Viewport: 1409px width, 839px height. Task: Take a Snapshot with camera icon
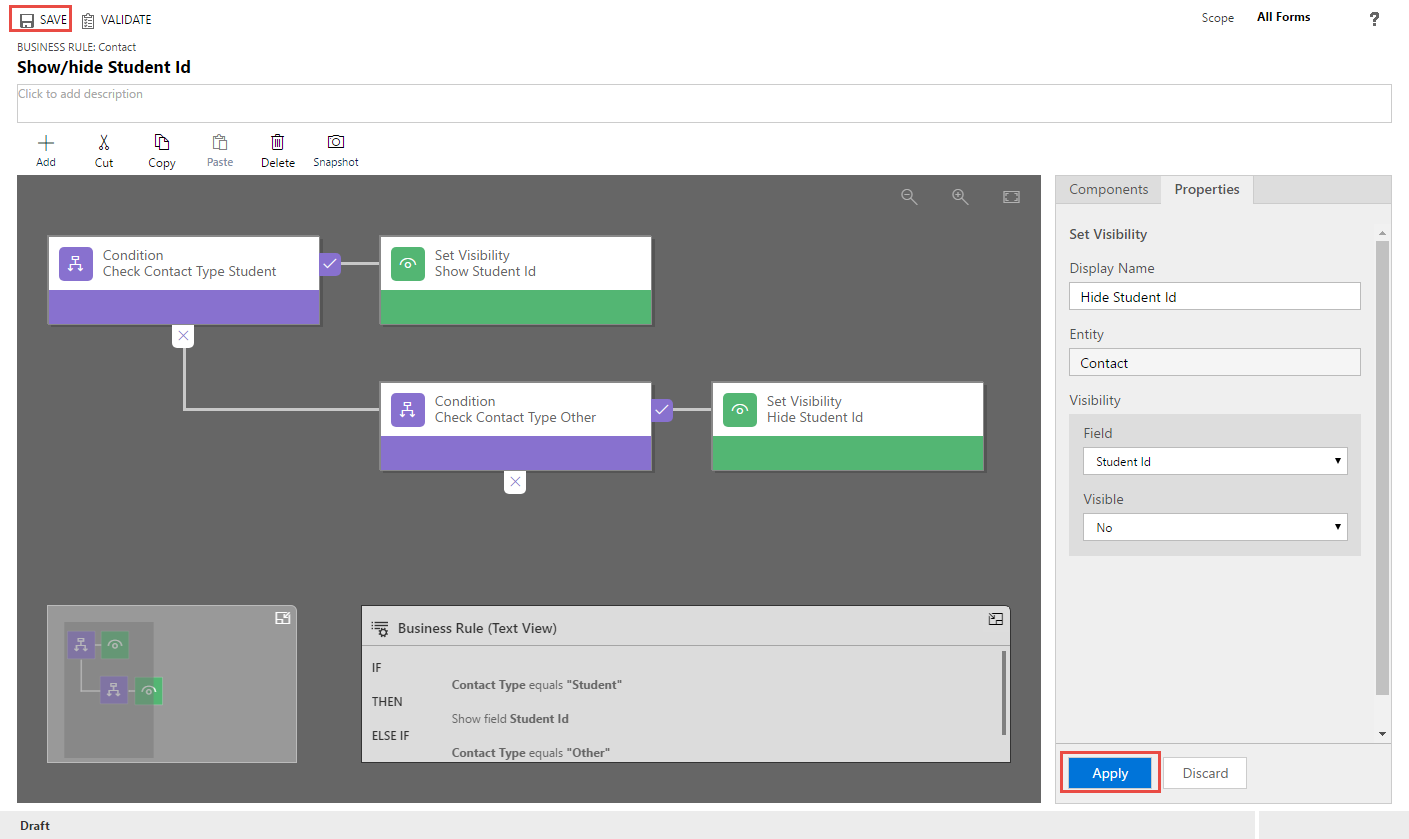tap(336, 142)
